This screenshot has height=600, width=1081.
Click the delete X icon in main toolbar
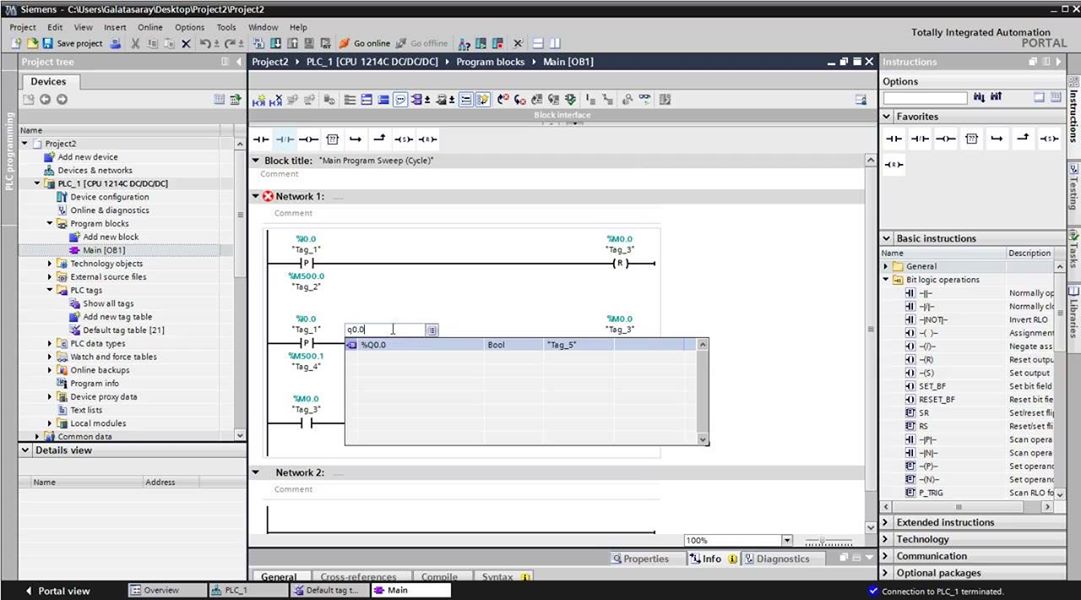(186, 43)
